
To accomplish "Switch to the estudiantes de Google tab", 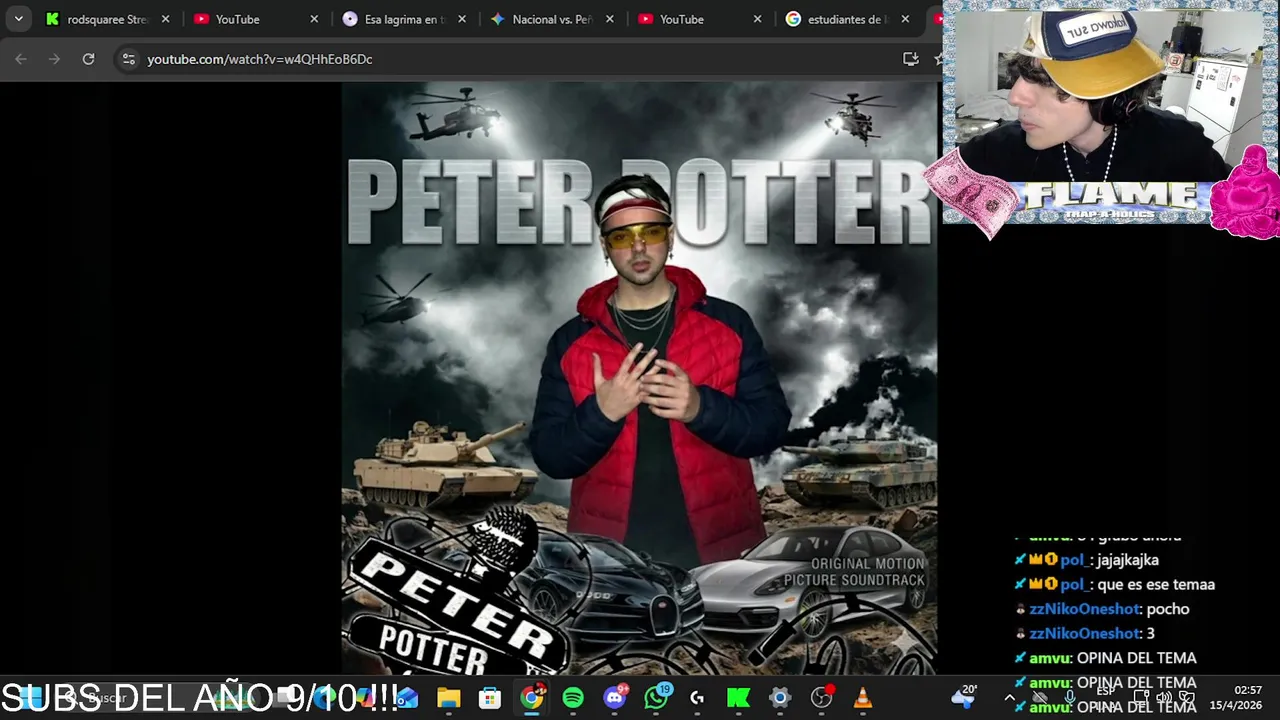I will click(x=847, y=19).
